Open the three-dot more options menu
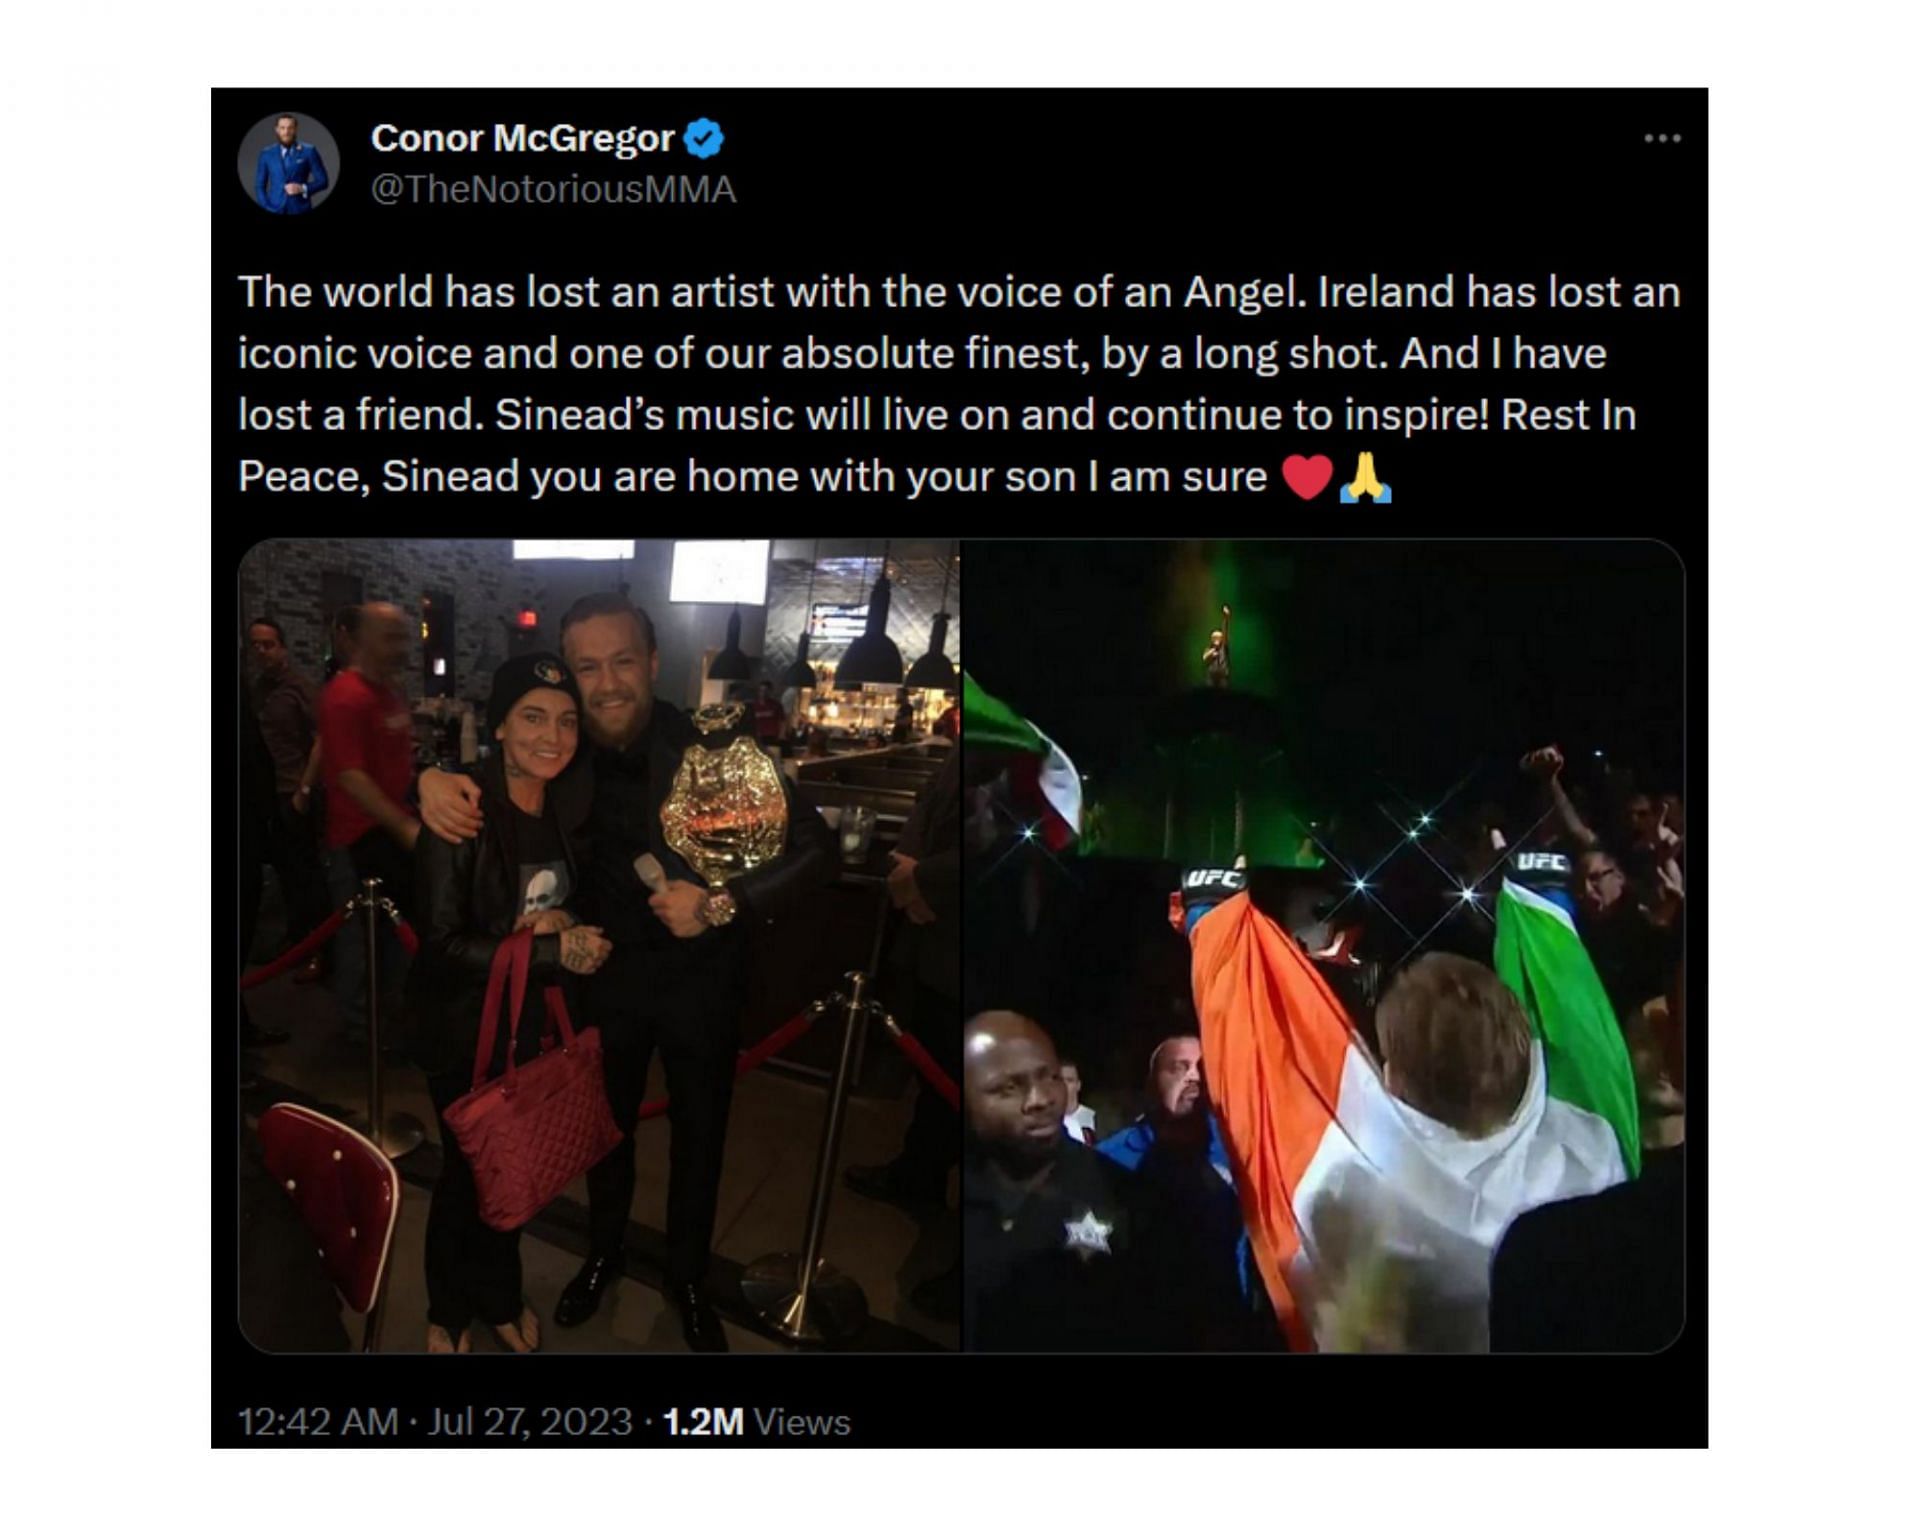Viewport: 1920px width, 1536px height. coord(1662,138)
